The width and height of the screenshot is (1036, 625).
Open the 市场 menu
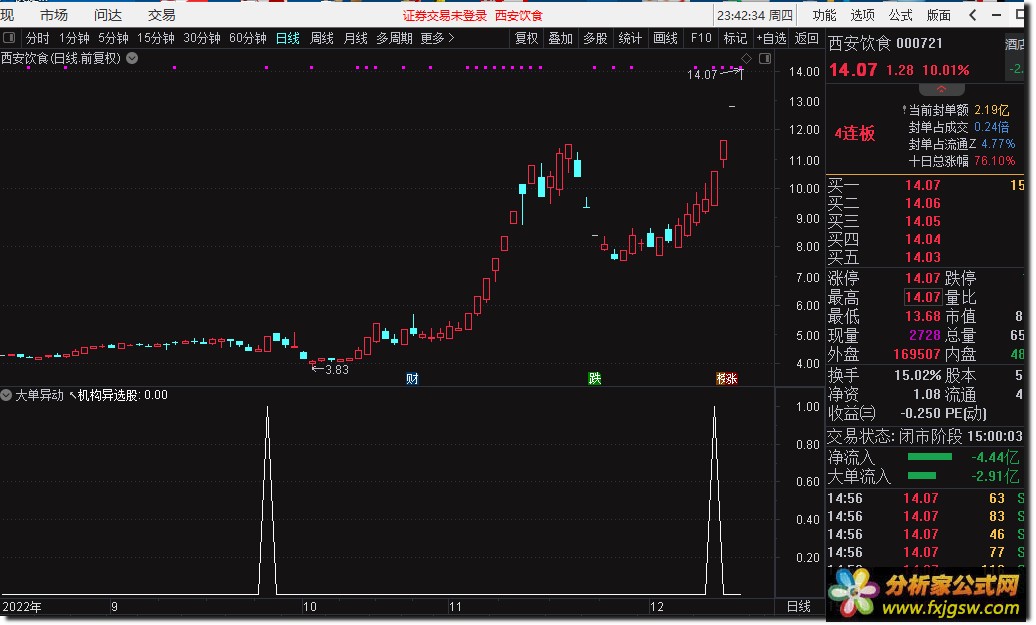tap(54, 15)
